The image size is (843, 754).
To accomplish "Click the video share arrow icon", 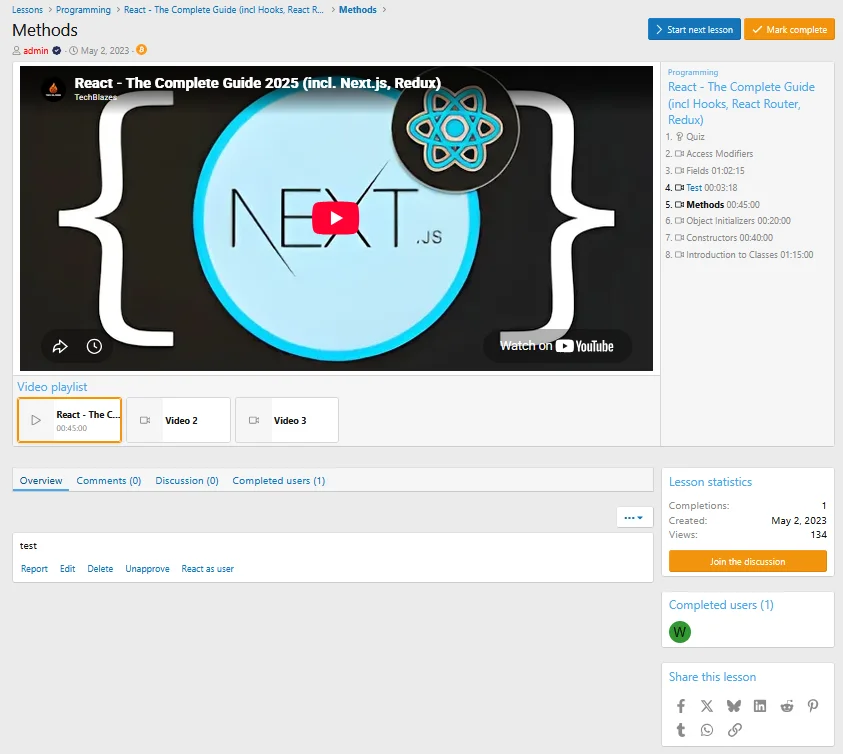I will pyautogui.click(x=60, y=346).
